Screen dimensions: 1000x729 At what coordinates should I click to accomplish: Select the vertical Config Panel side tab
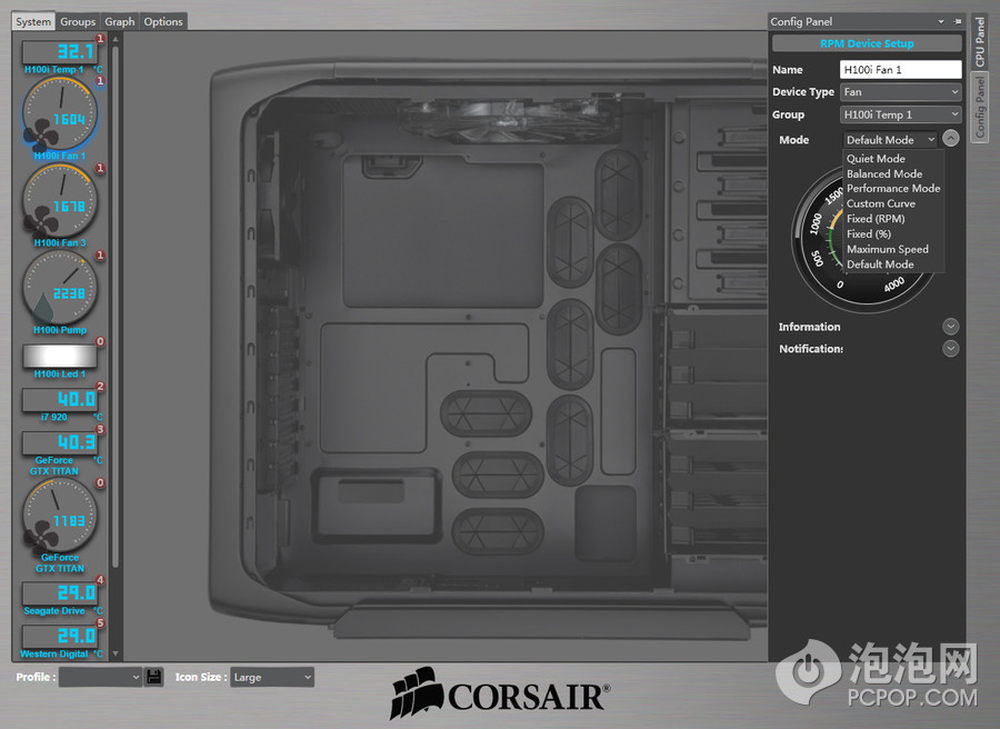pyautogui.click(x=980, y=107)
